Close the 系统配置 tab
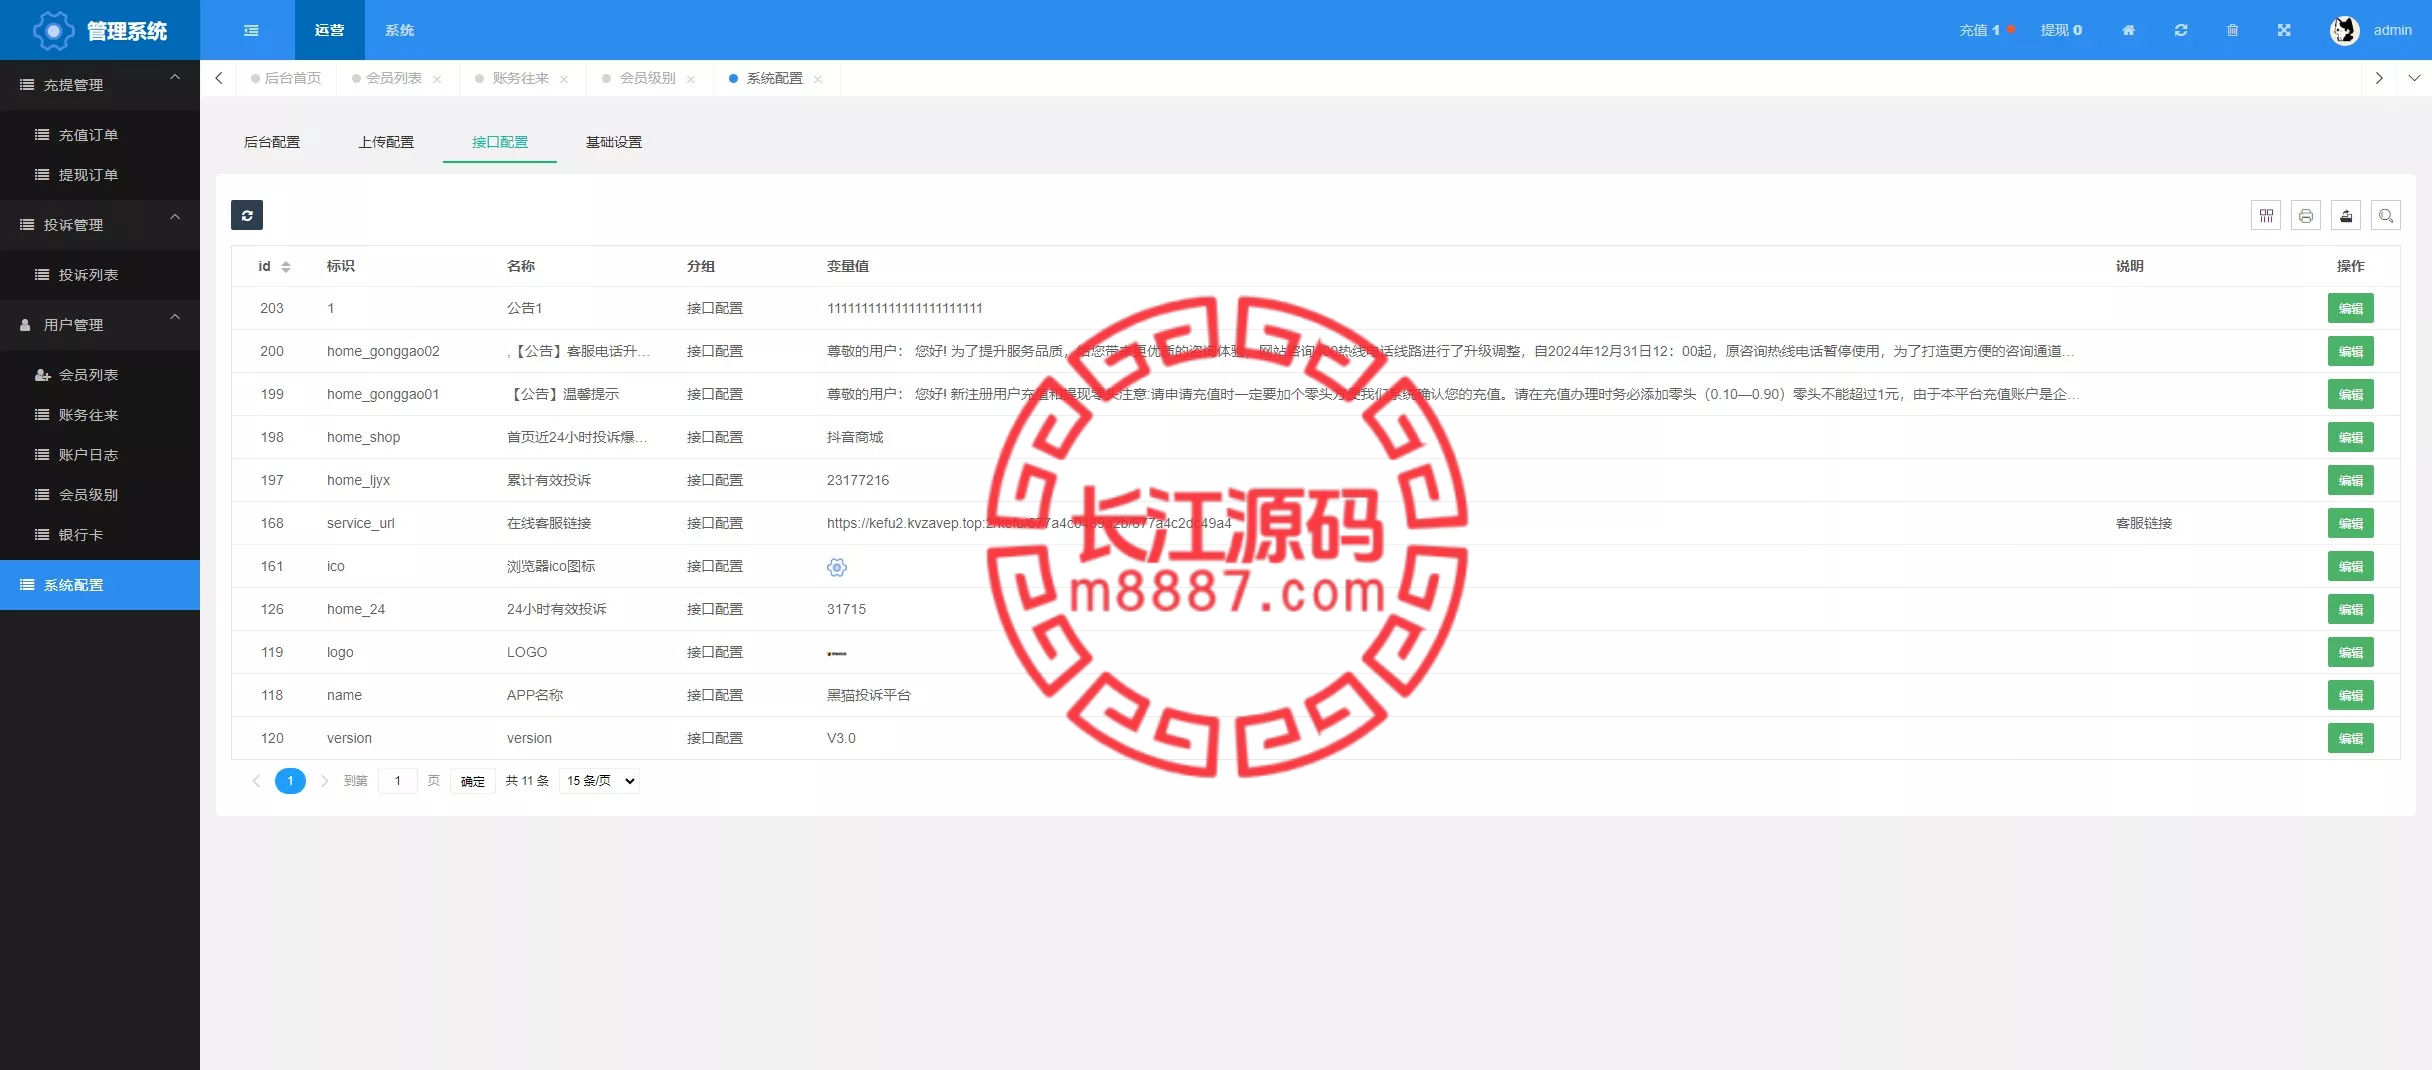This screenshot has width=2432, height=1070. pos(818,79)
